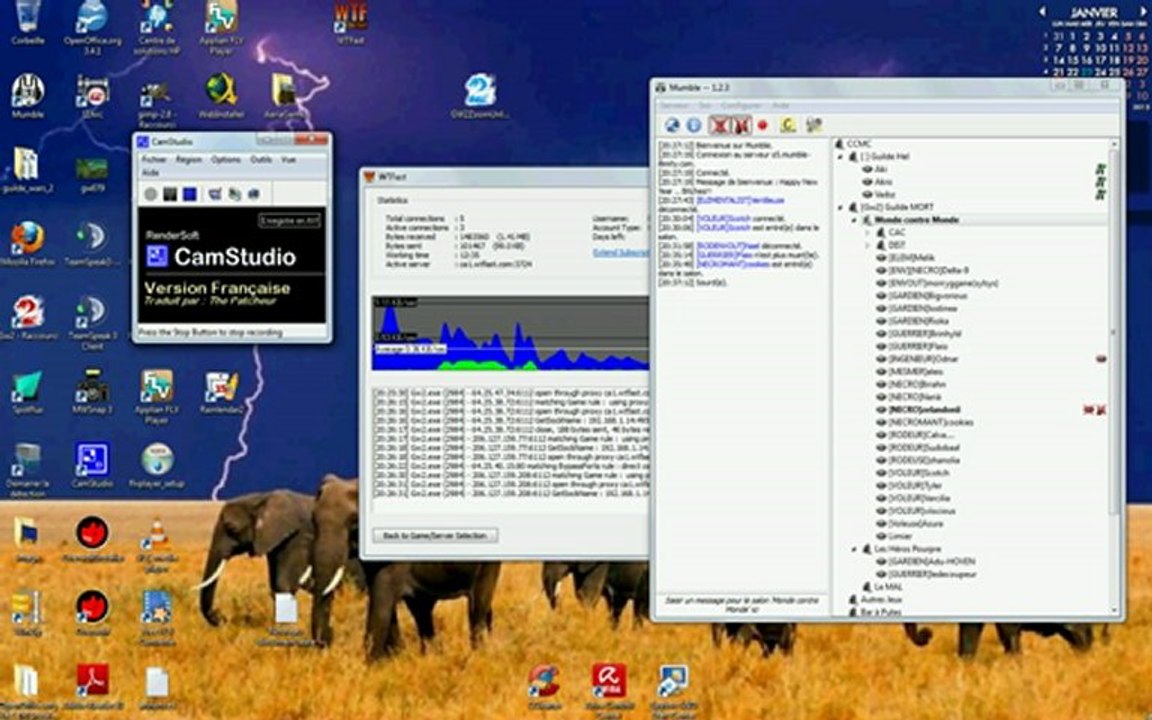Open the Fichier menu in CamStudio
The width and height of the screenshot is (1152, 720).
[x=154, y=159]
